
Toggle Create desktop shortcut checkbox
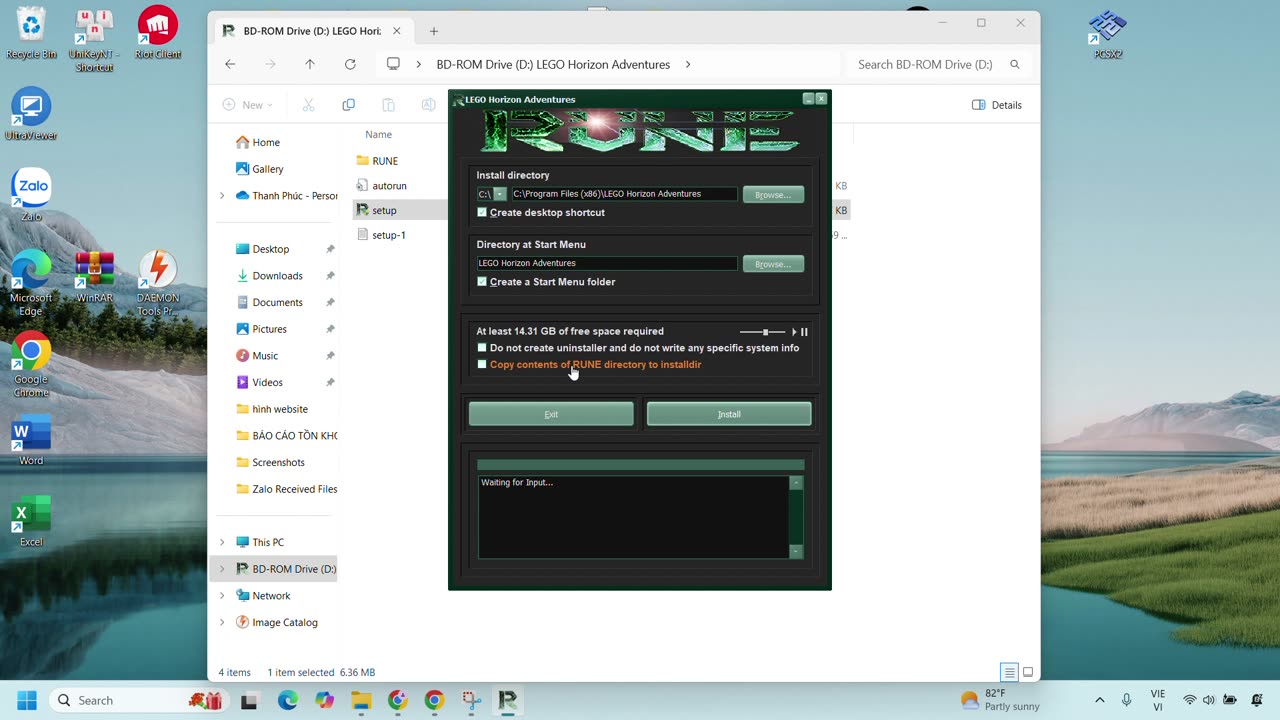(x=482, y=212)
